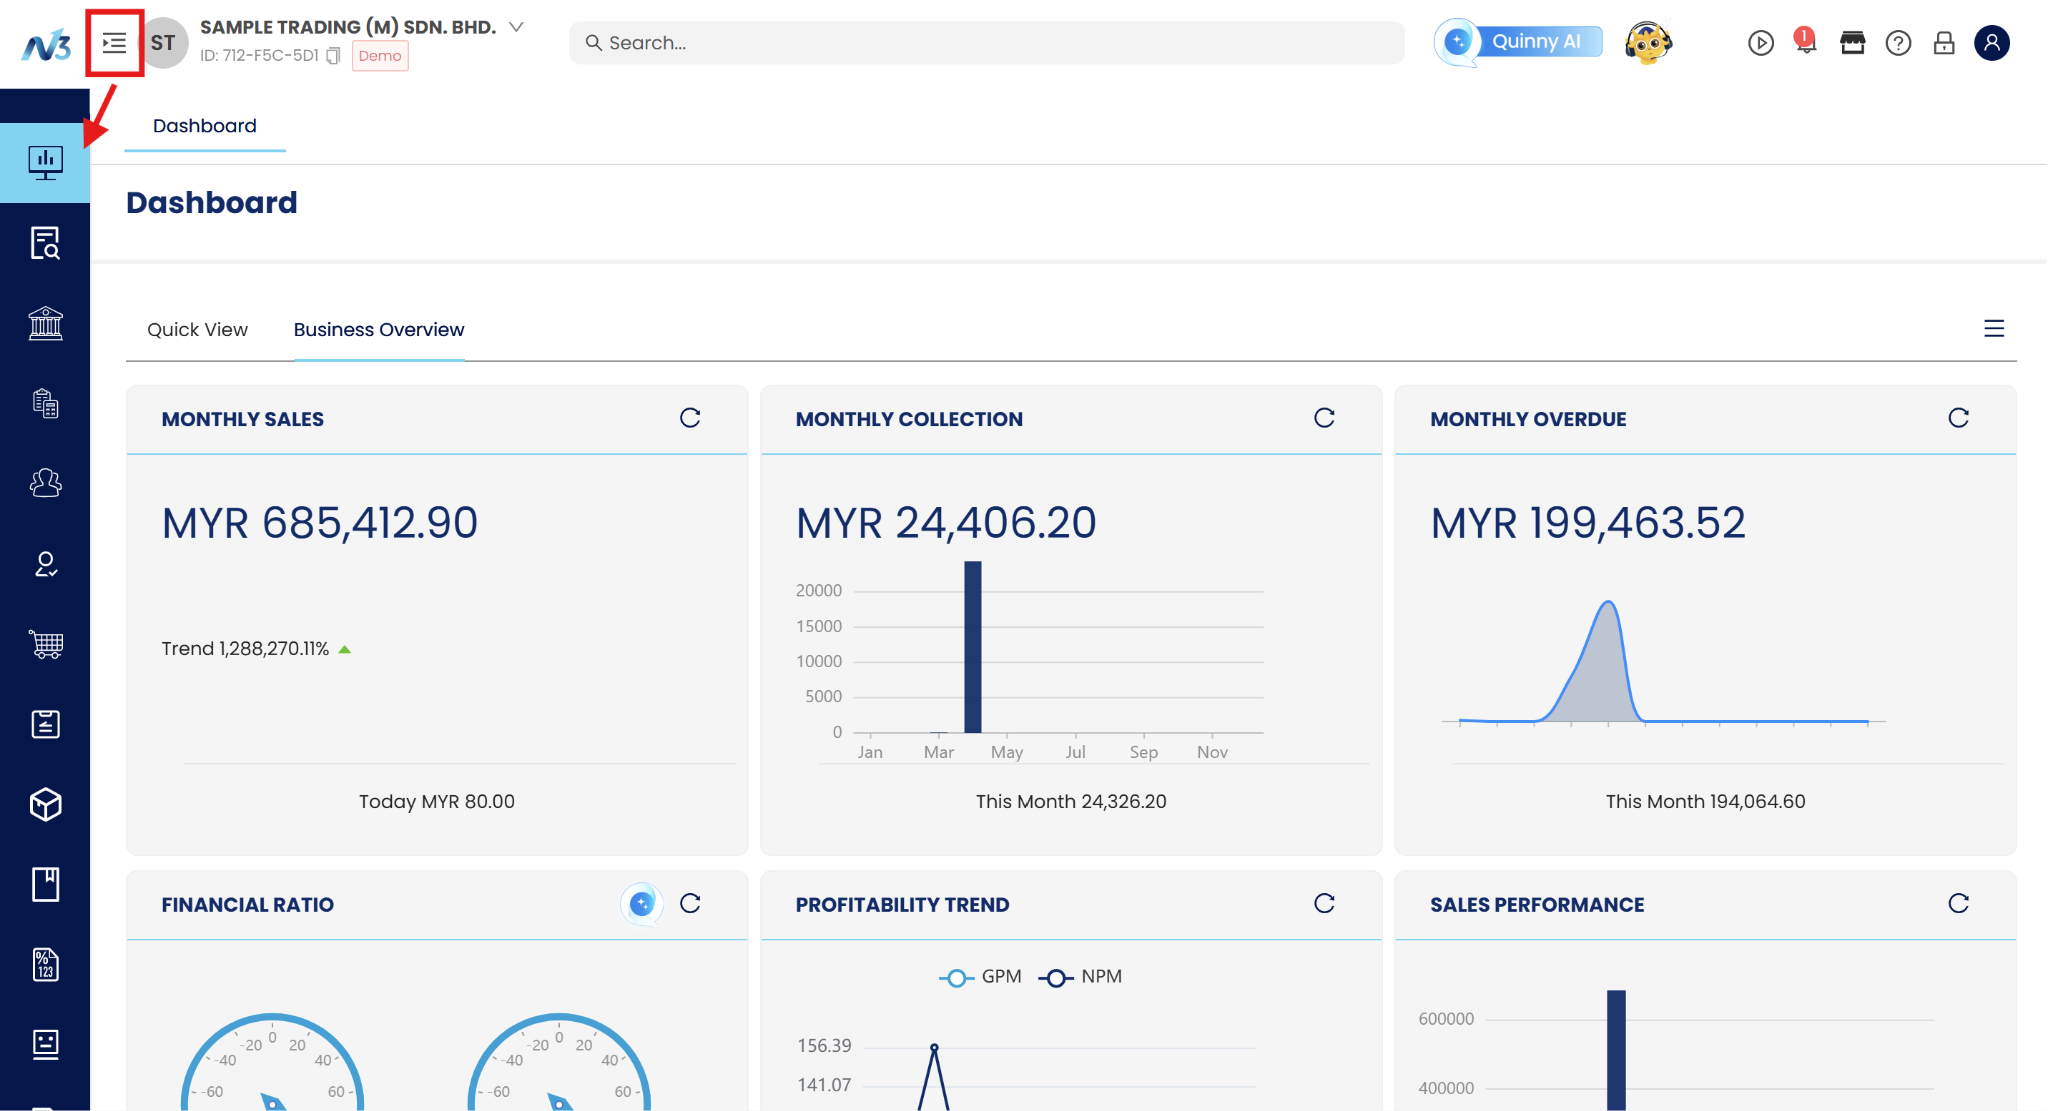Refresh the Monthly Sales widget
The width and height of the screenshot is (2048, 1111).
[x=690, y=418]
